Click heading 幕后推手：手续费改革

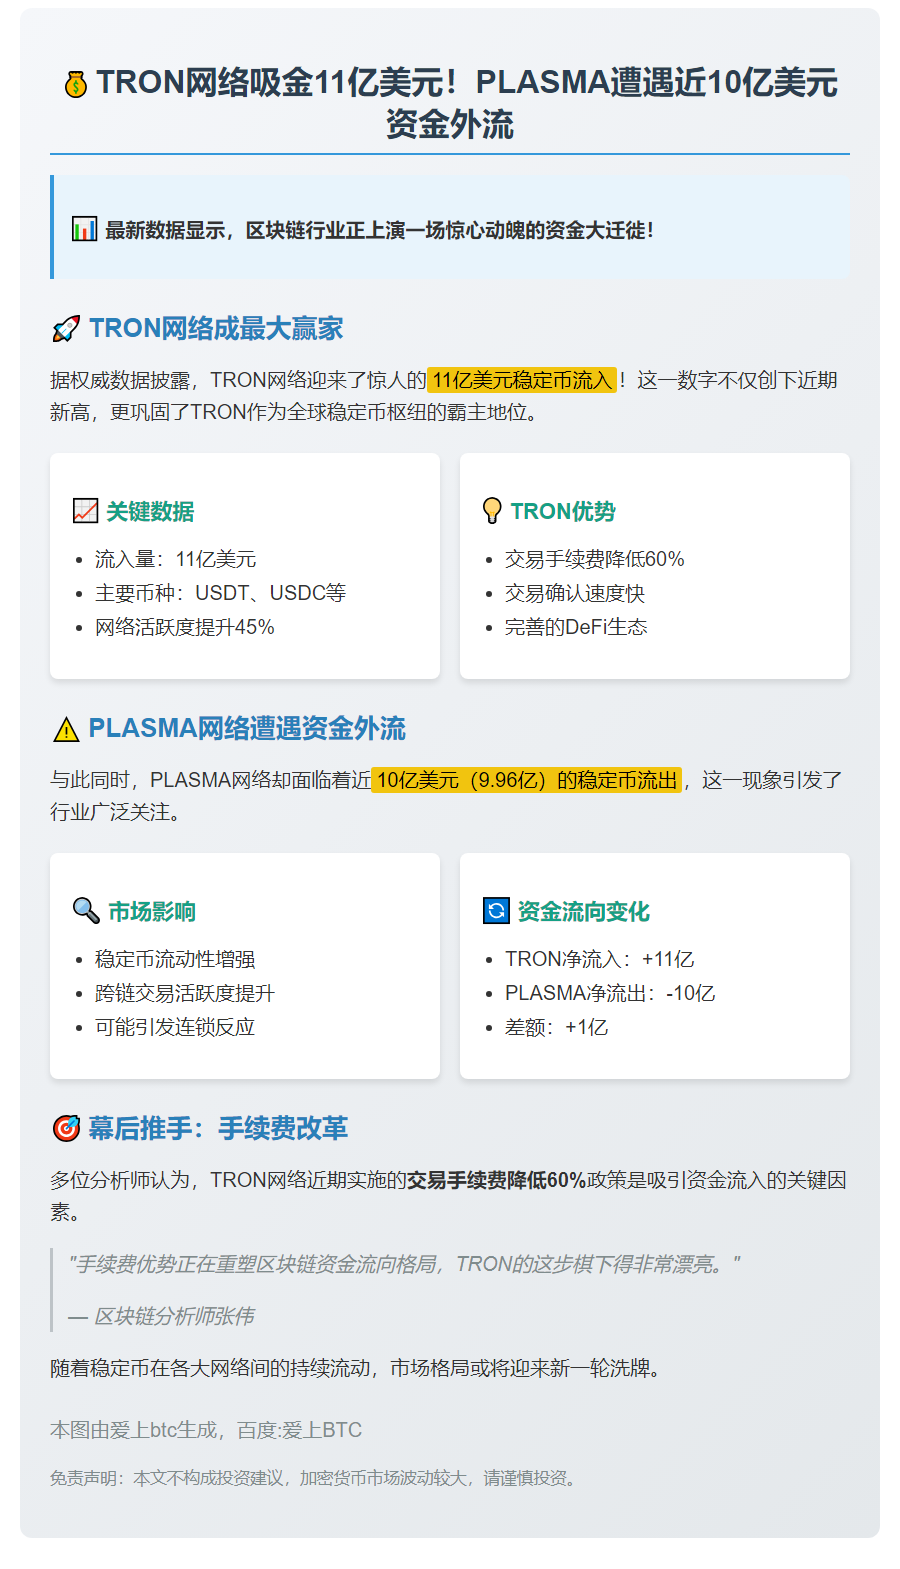[218, 1128]
